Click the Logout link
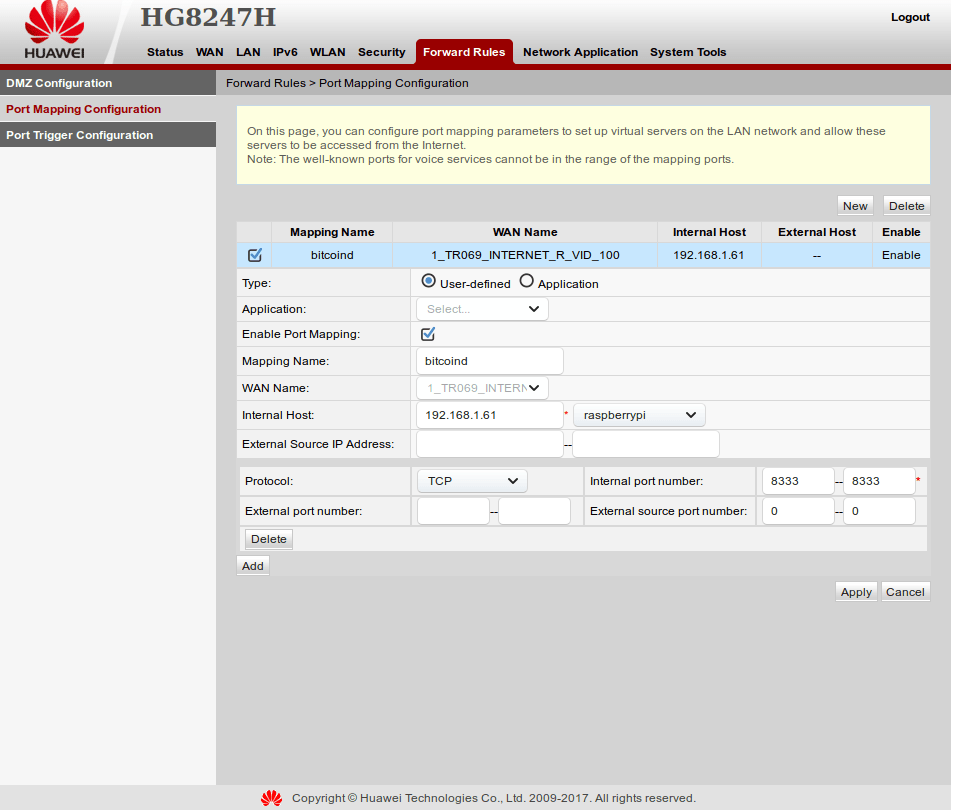 click(910, 17)
